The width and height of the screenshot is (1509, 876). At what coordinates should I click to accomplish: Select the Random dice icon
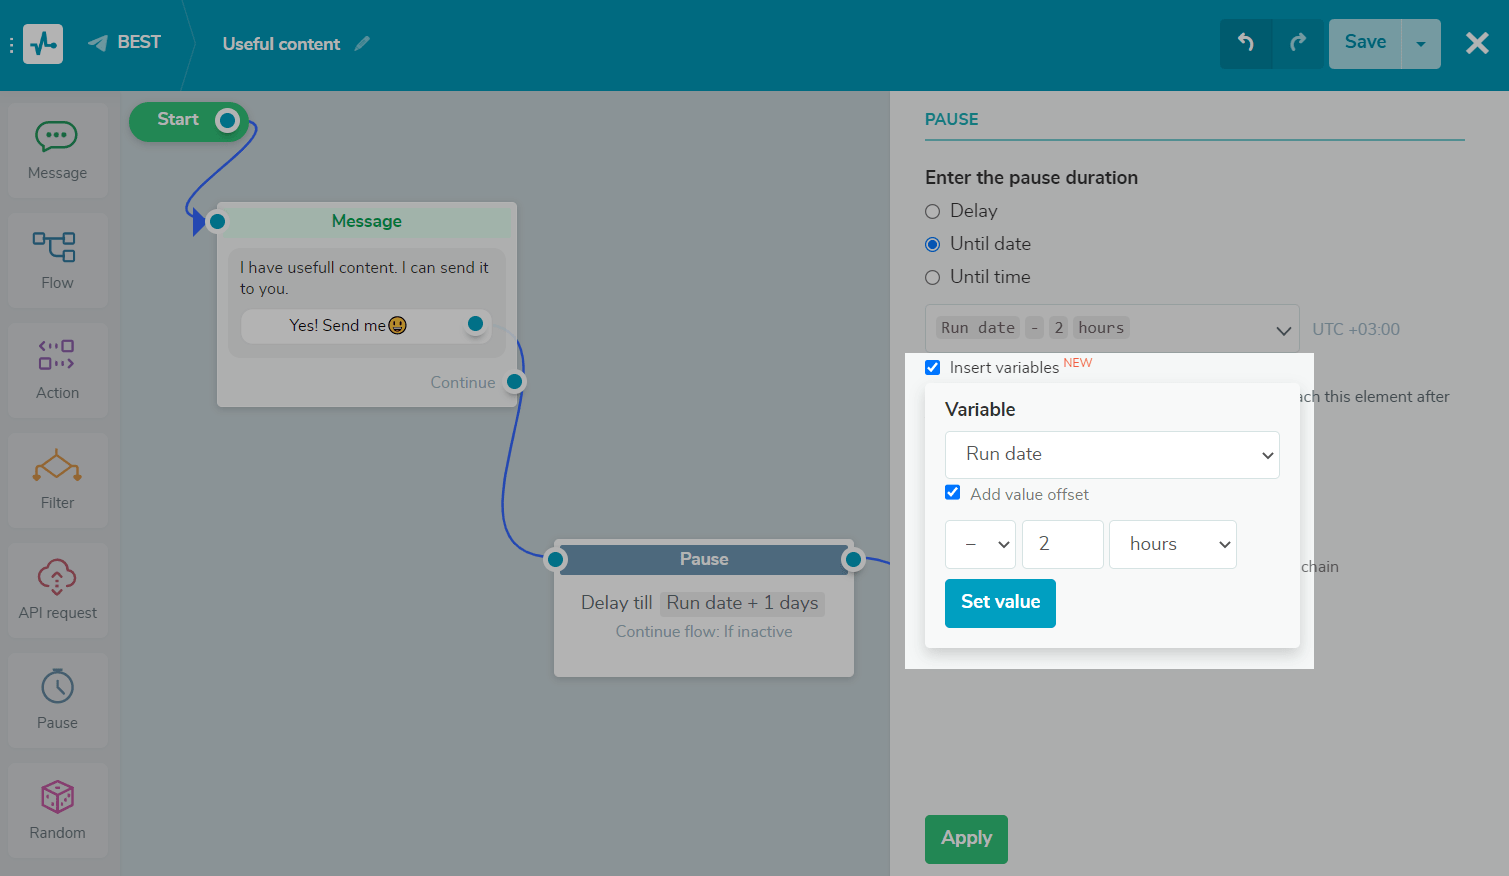[x=57, y=797]
